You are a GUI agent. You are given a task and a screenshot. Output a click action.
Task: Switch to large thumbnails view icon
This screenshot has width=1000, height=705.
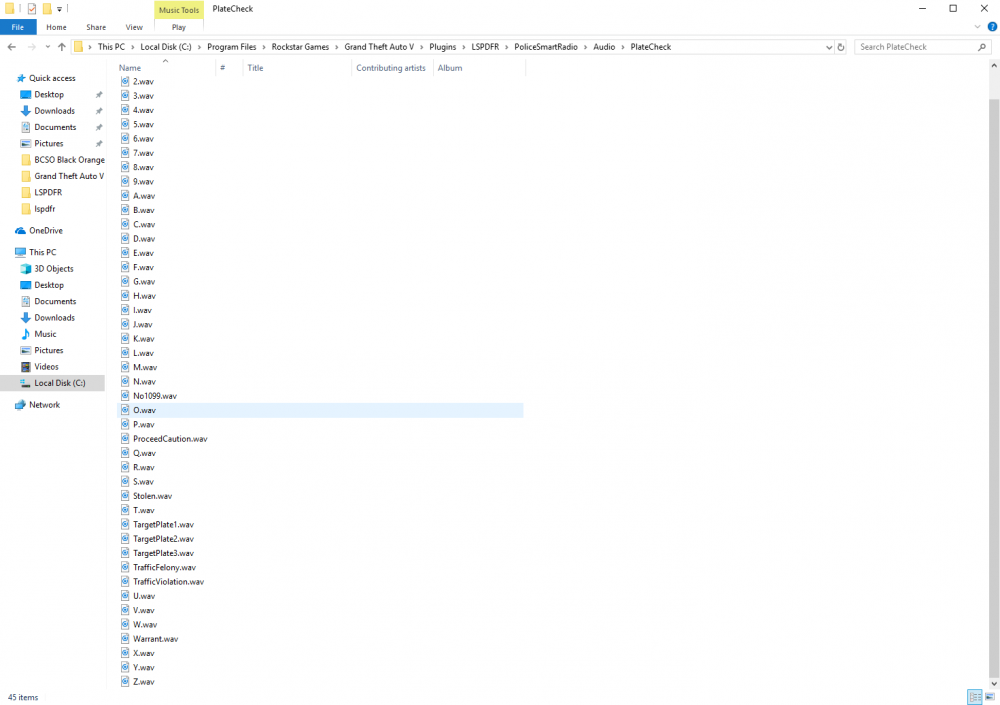tap(990, 697)
